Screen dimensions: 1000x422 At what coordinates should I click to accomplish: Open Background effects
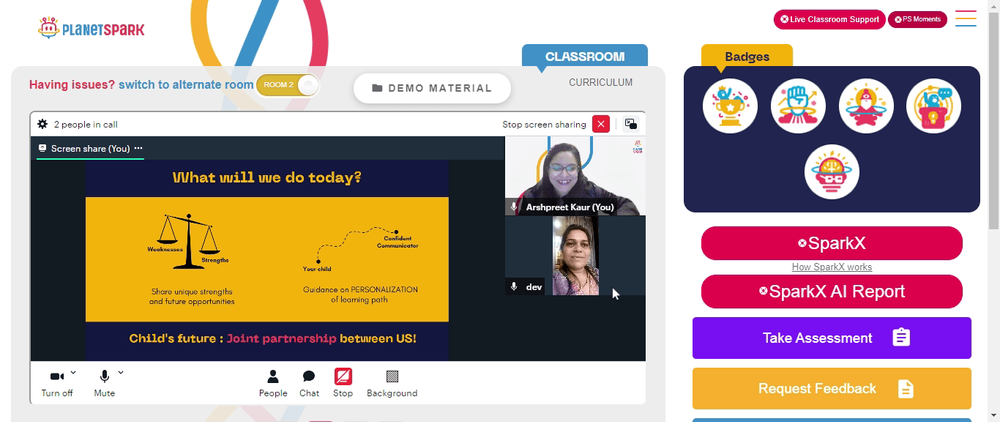click(392, 383)
